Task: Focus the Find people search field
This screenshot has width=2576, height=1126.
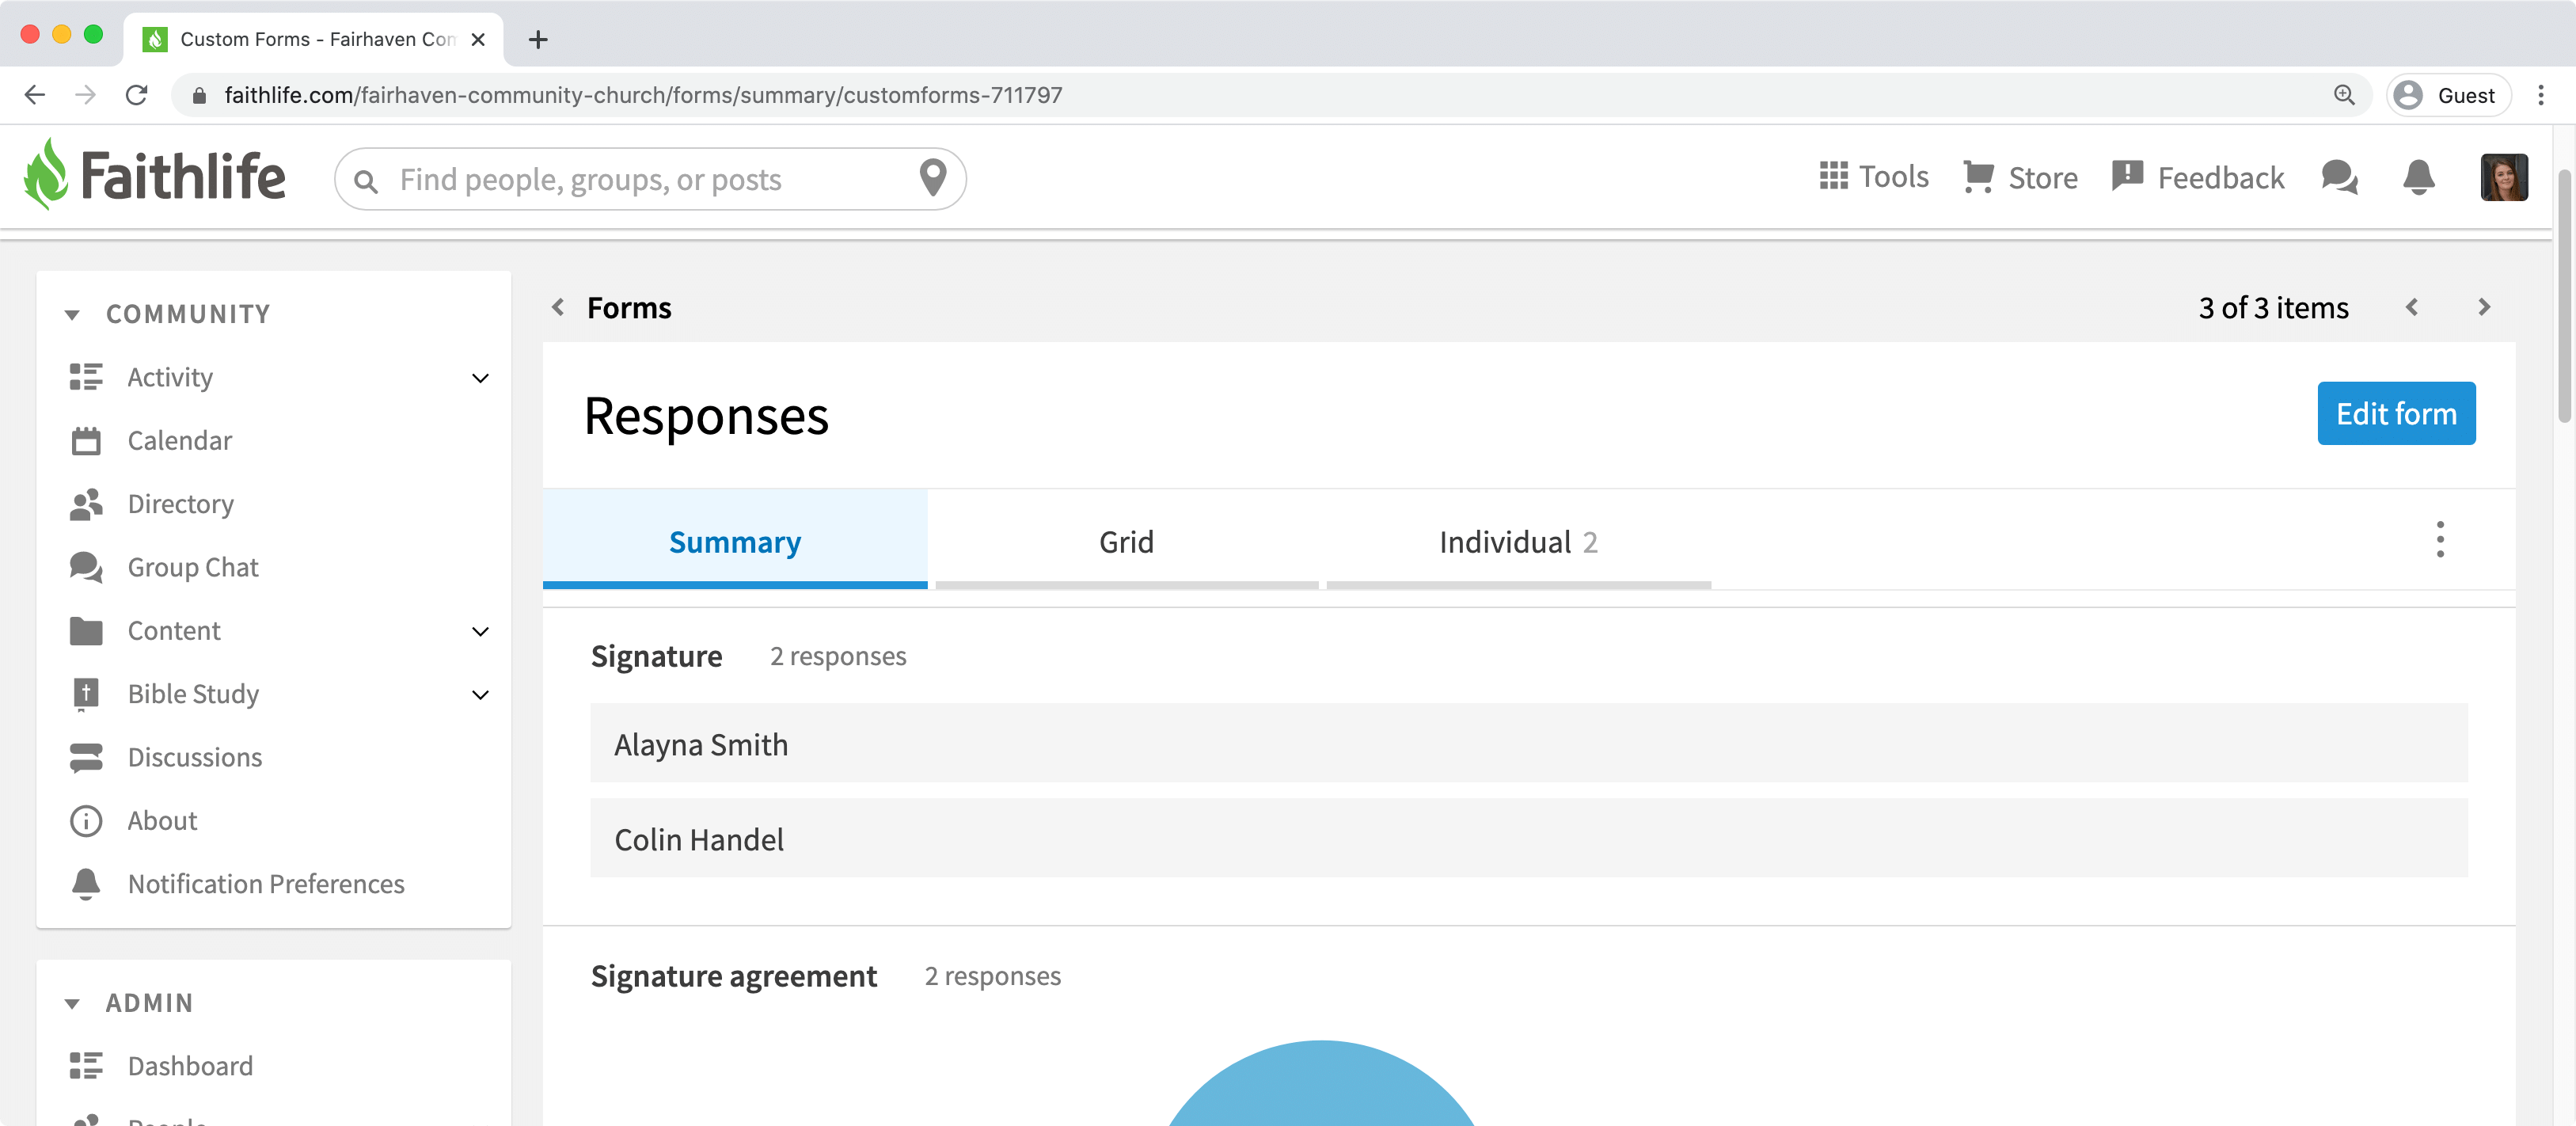Action: [x=650, y=179]
